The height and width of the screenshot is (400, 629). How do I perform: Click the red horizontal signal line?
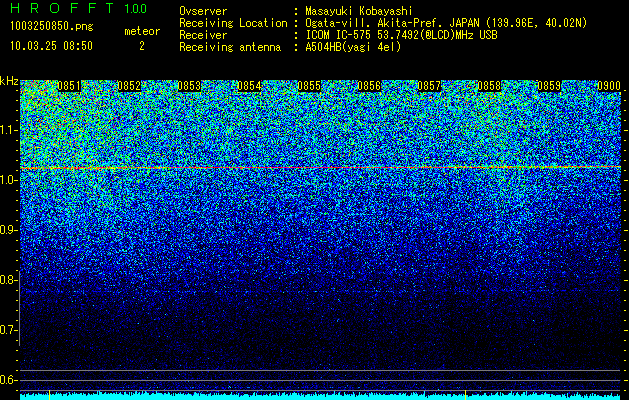pos(321,167)
